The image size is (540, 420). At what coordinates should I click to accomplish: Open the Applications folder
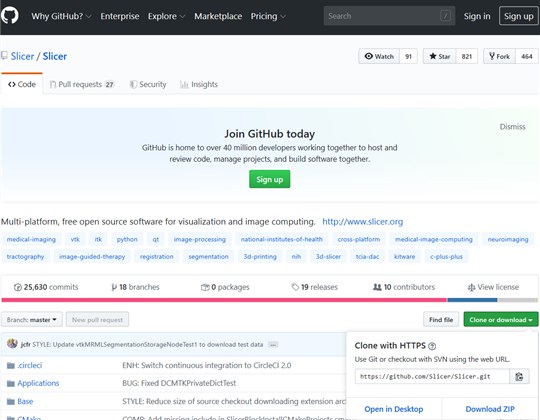pos(38,383)
